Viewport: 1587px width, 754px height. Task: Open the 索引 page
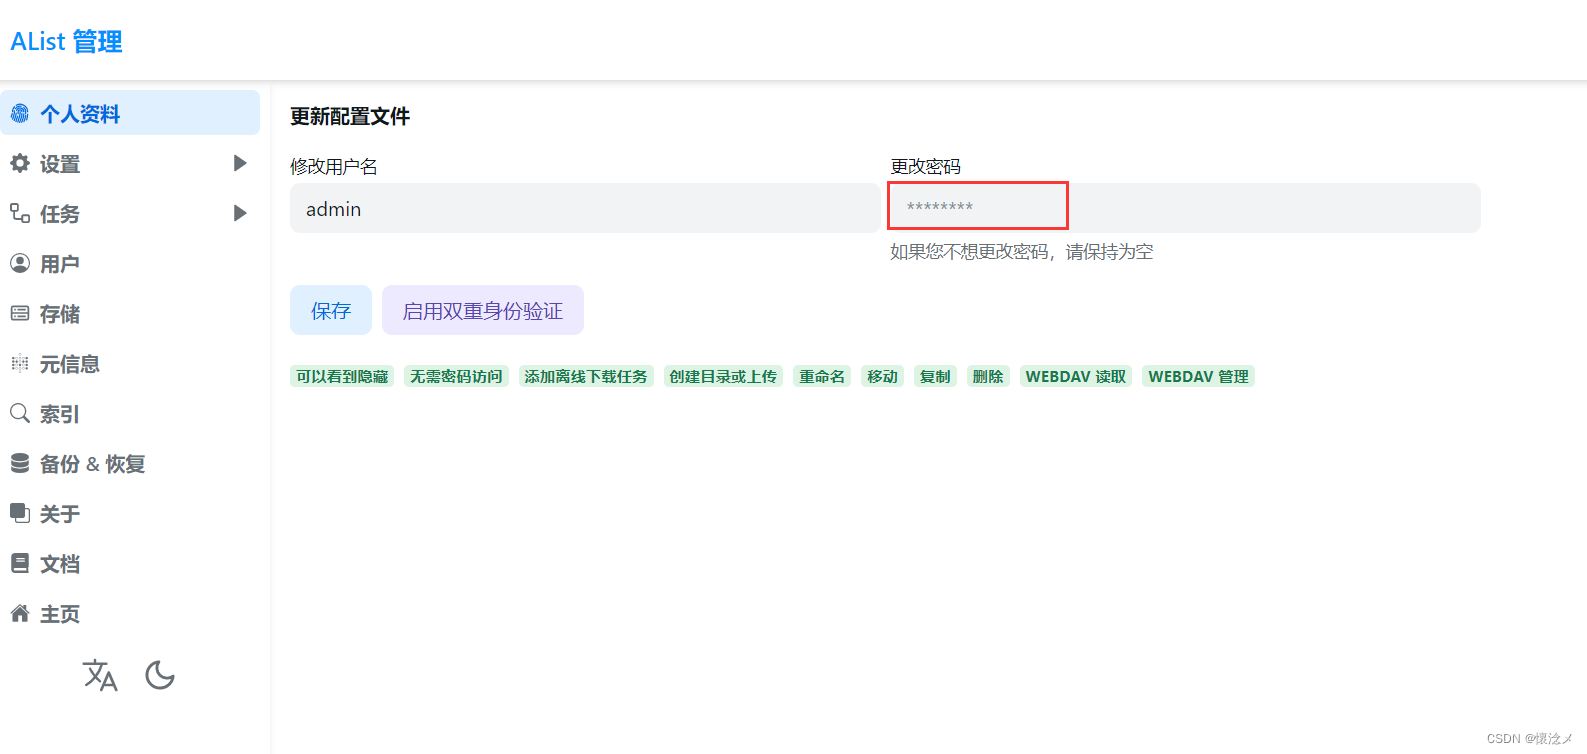pyautogui.click(x=130, y=413)
